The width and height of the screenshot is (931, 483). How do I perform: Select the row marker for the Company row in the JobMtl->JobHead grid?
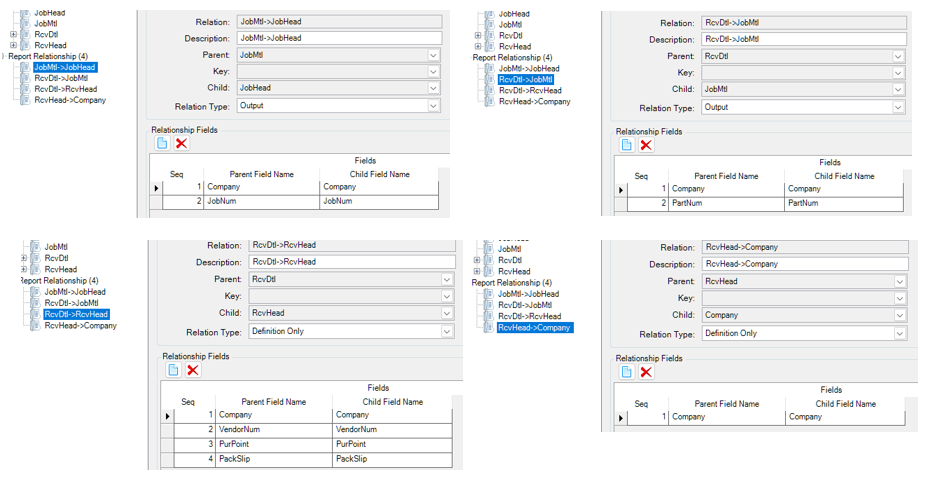coord(156,188)
